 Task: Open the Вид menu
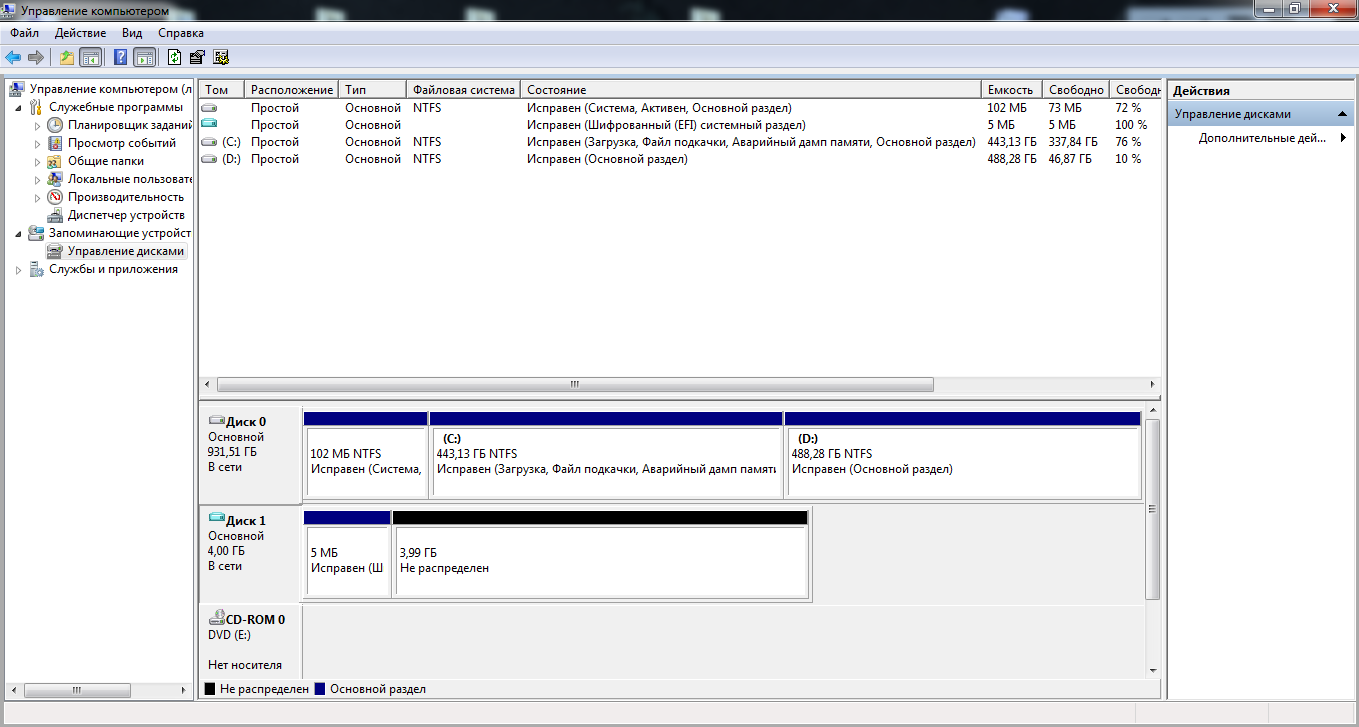coord(132,33)
